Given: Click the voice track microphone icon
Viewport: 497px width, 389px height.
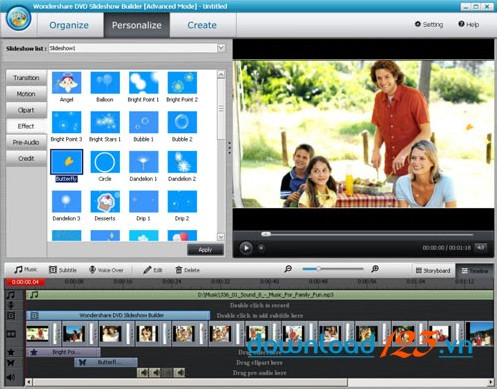Looking at the screenshot, I should [x=11, y=305].
